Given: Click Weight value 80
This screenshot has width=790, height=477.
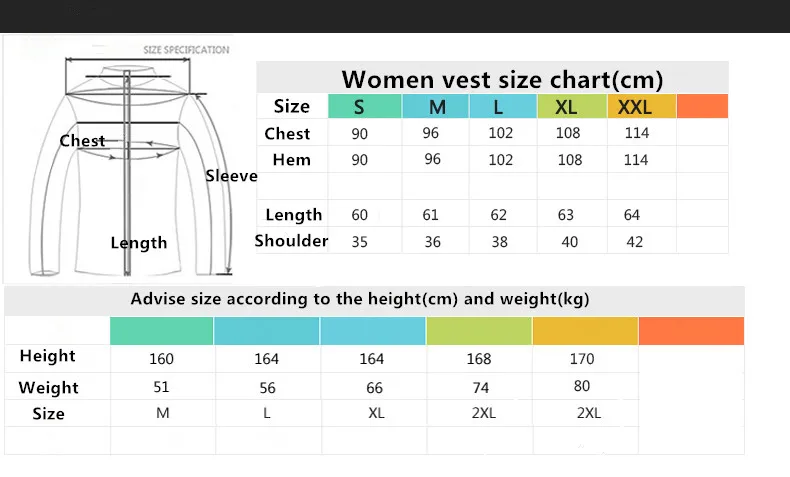Looking at the screenshot, I should (582, 386).
